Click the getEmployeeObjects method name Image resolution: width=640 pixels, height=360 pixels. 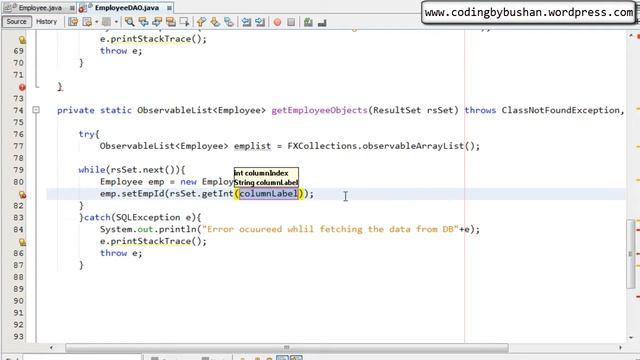[x=320, y=110]
